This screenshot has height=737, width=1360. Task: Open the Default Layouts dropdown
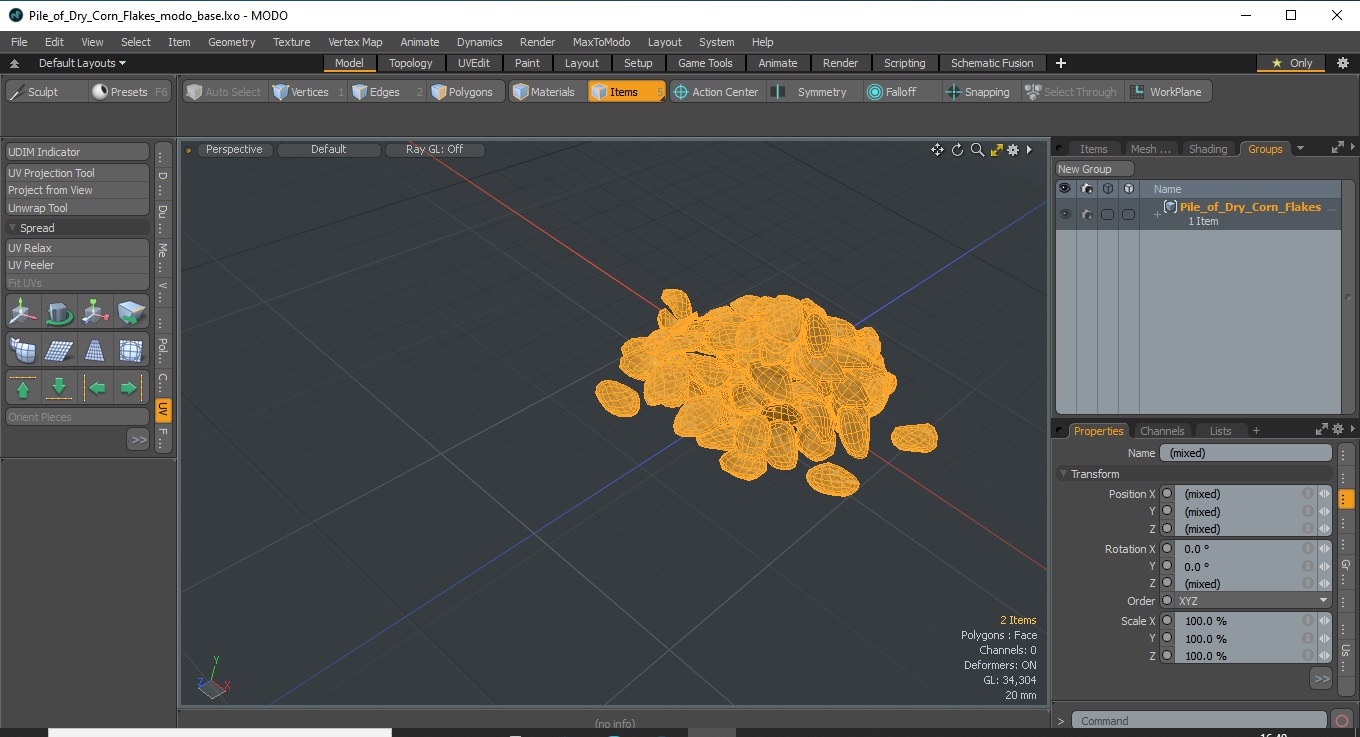[82, 63]
